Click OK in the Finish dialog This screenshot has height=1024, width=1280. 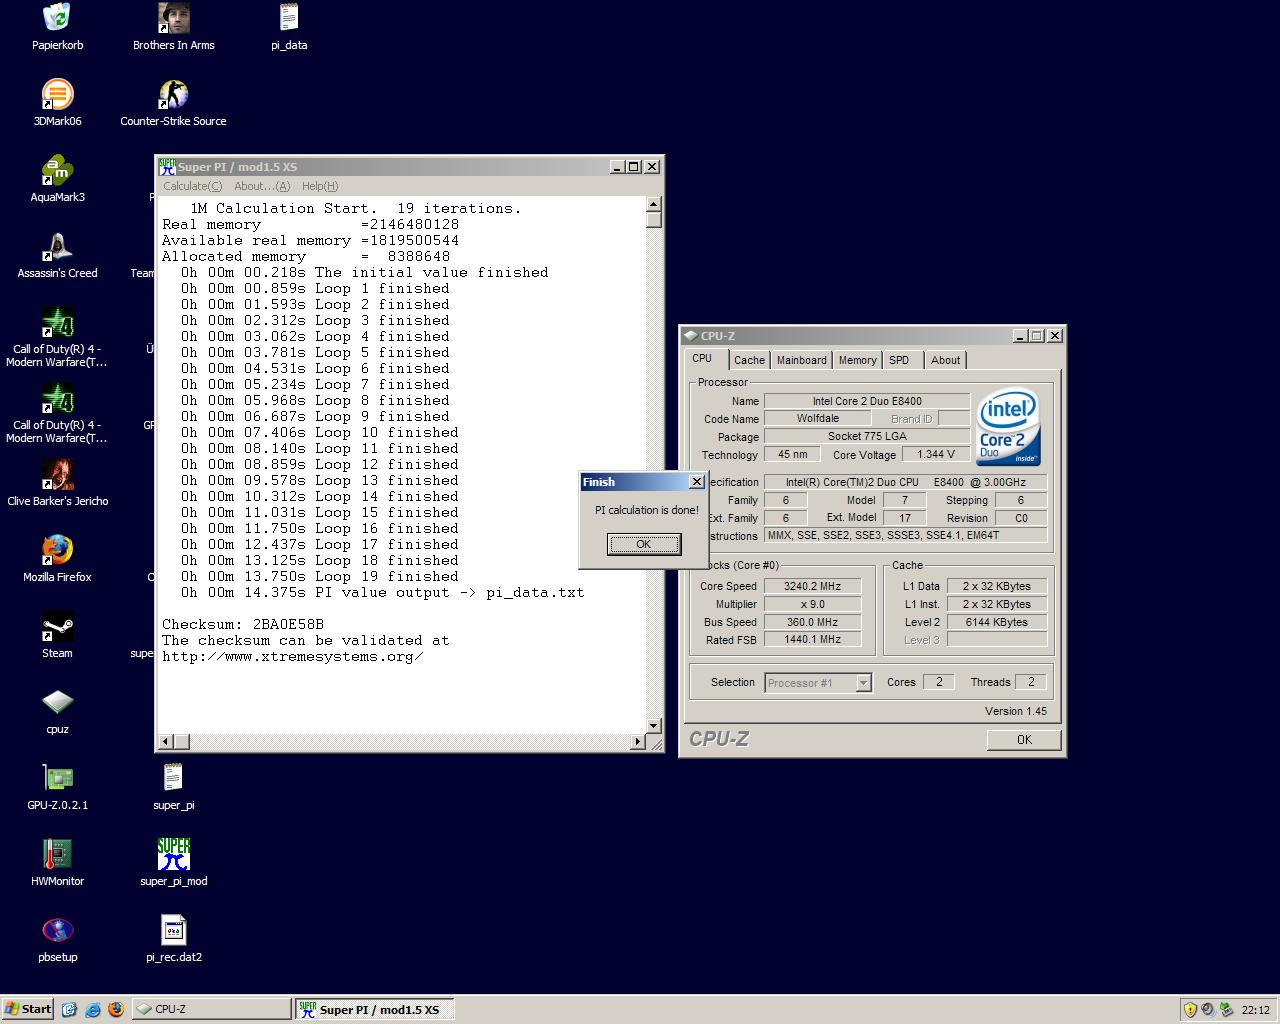(x=643, y=544)
